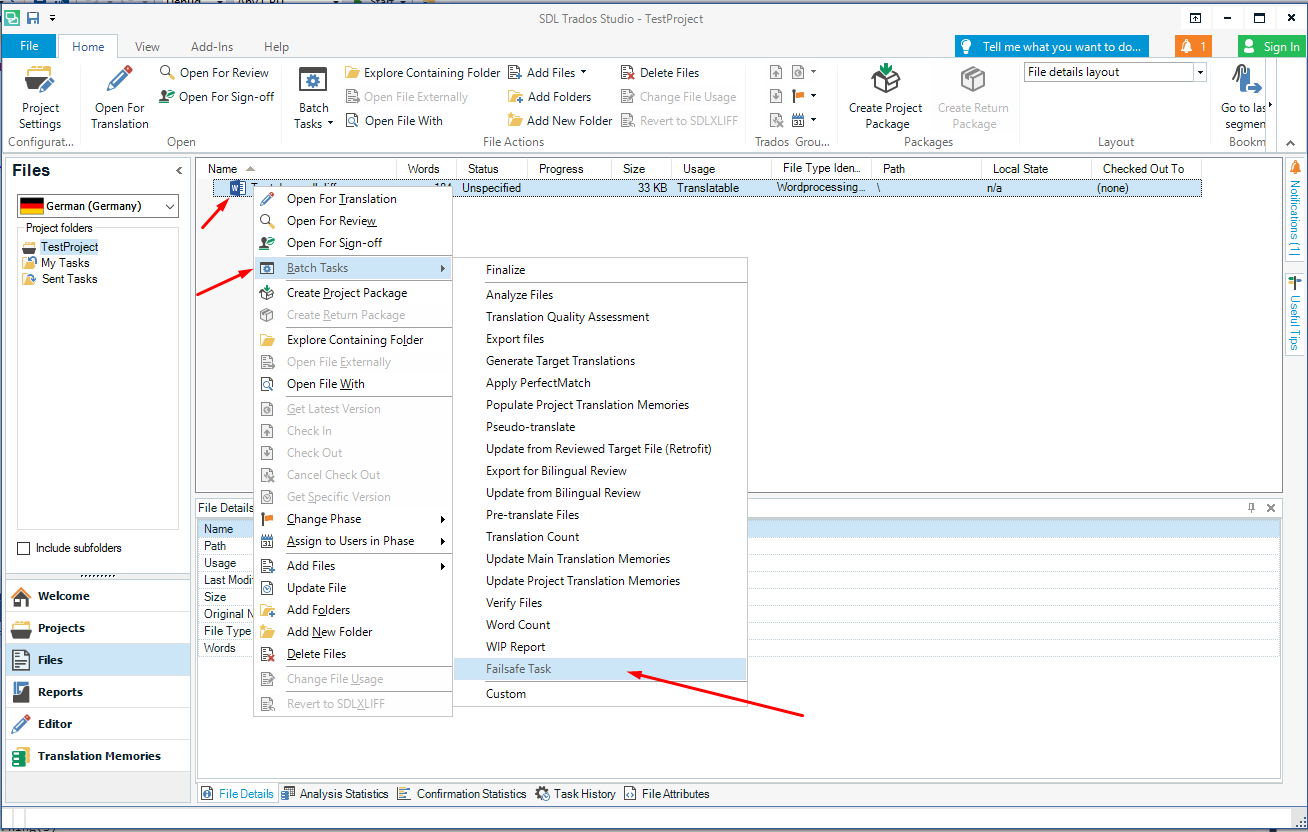Go to the Welcome view
This screenshot has width=1308, height=832.
click(97, 596)
